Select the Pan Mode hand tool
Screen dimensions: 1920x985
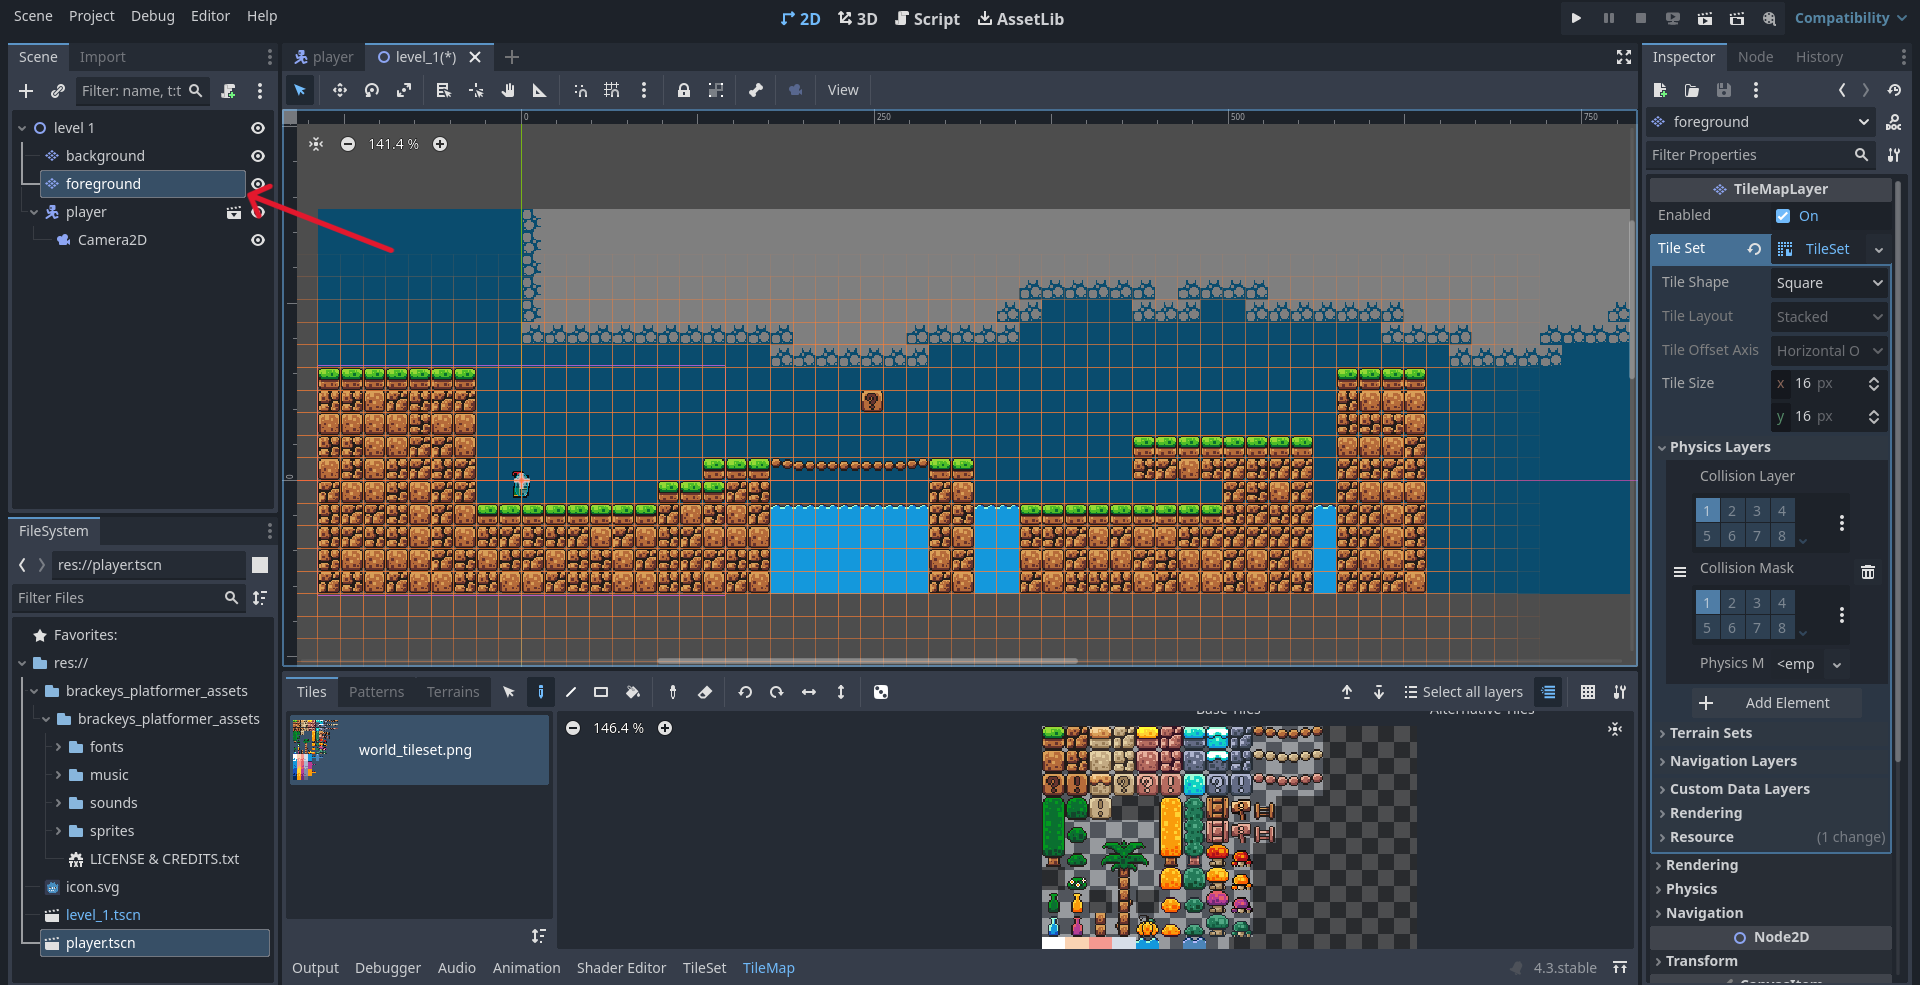click(x=508, y=90)
